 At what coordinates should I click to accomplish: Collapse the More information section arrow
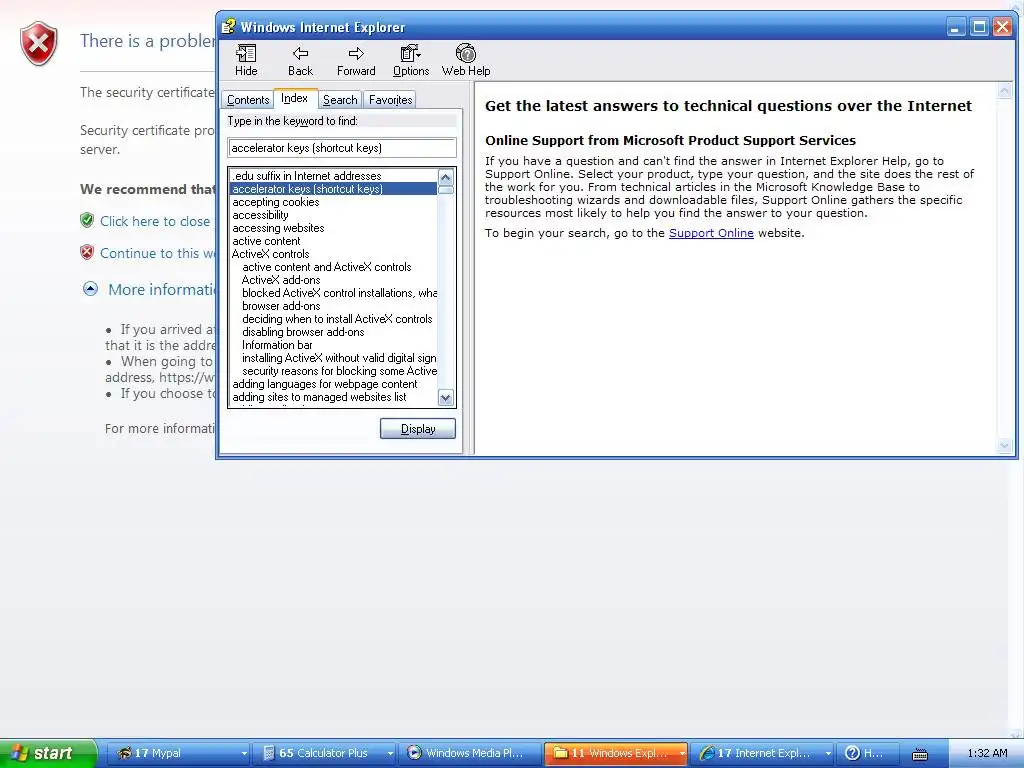pyautogui.click(x=90, y=289)
